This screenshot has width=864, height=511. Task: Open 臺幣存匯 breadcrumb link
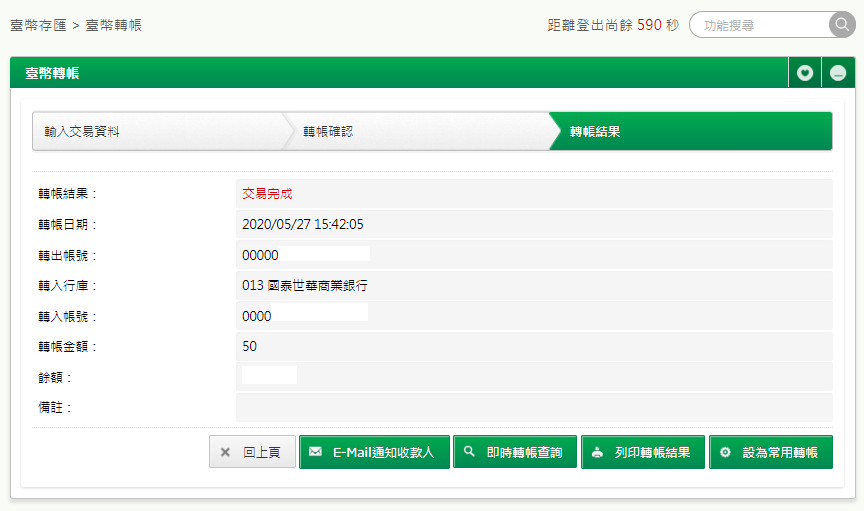[x=39, y=25]
